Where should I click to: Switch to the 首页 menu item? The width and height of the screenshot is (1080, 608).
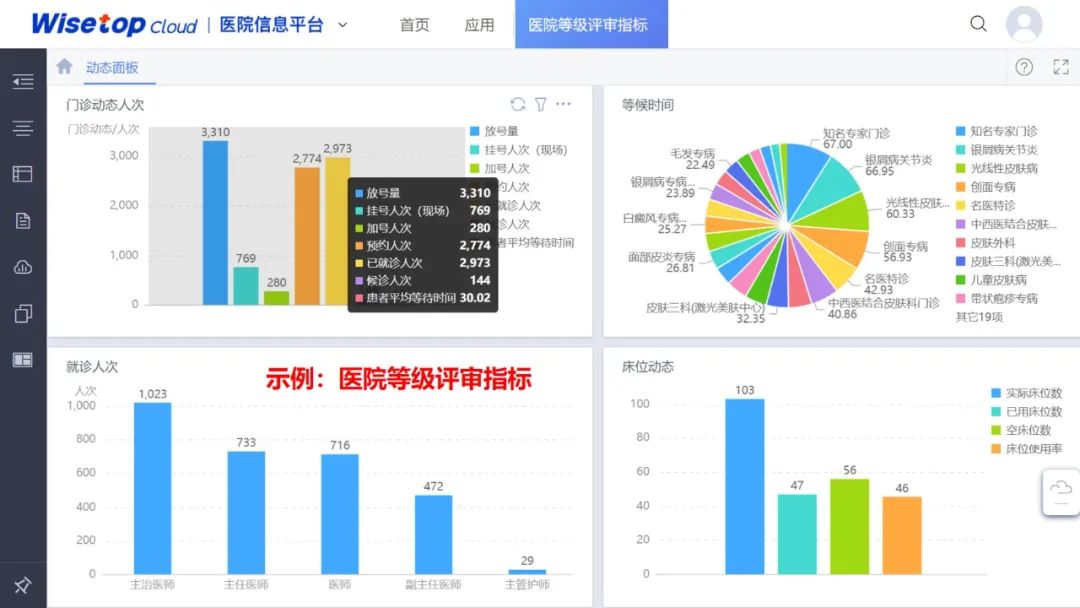(x=415, y=25)
